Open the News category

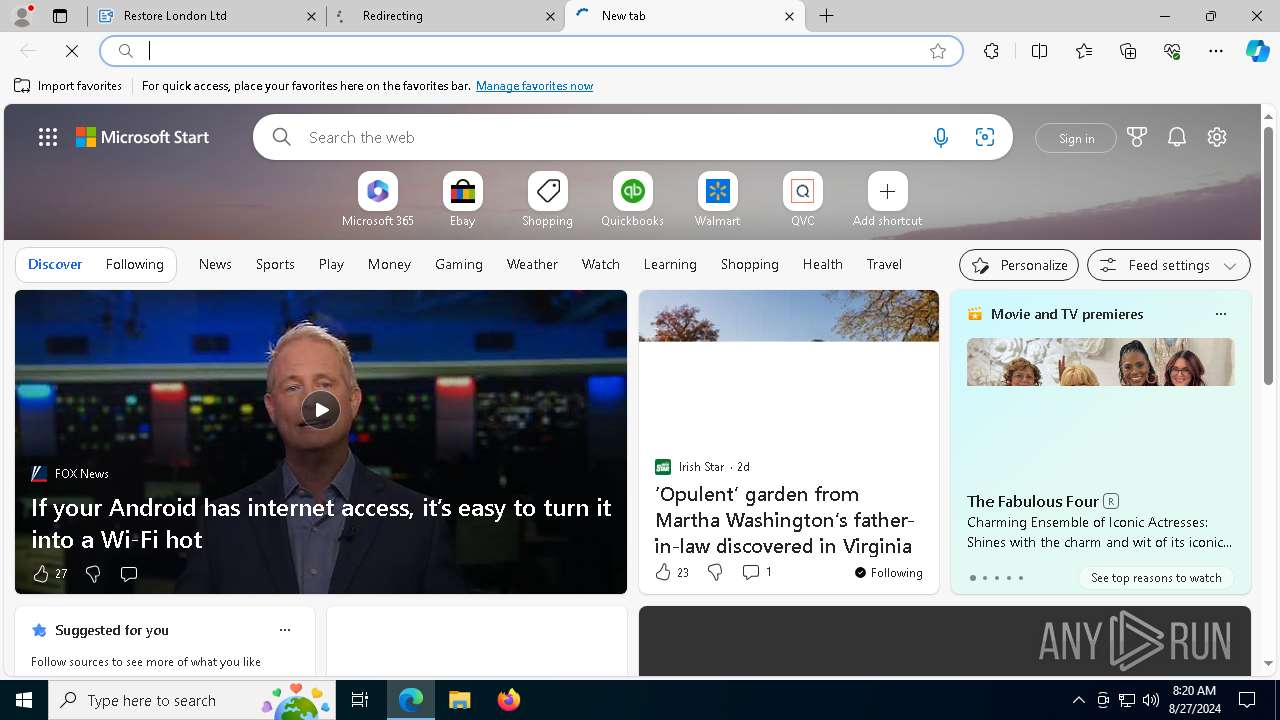215,264
